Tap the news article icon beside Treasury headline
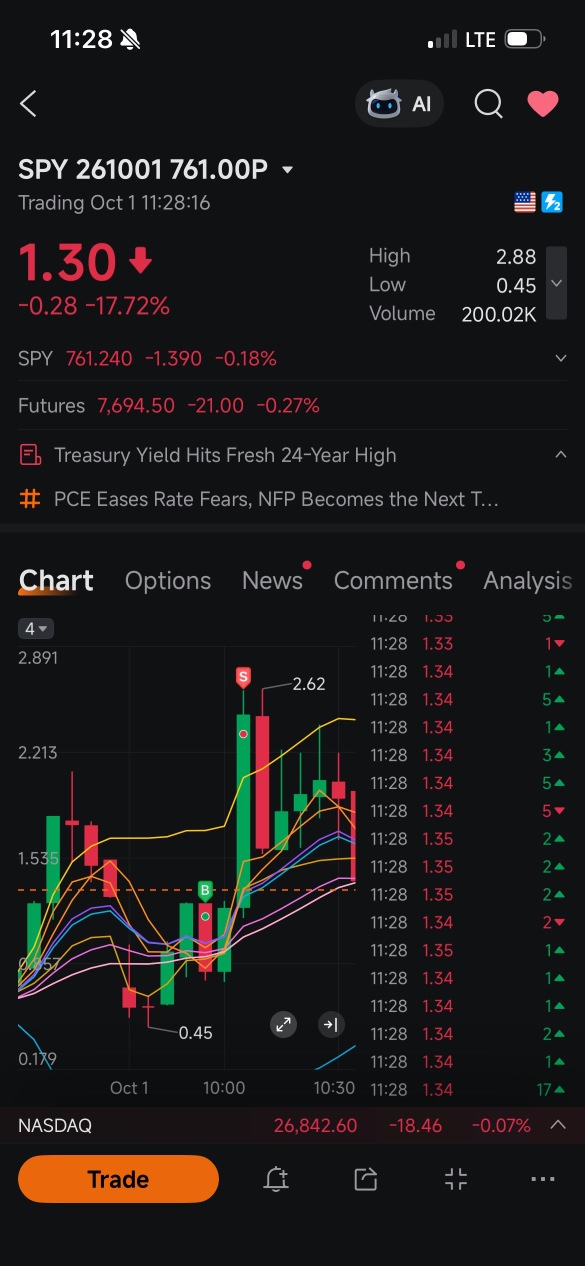The image size is (585, 1266). tap(30, 455)
